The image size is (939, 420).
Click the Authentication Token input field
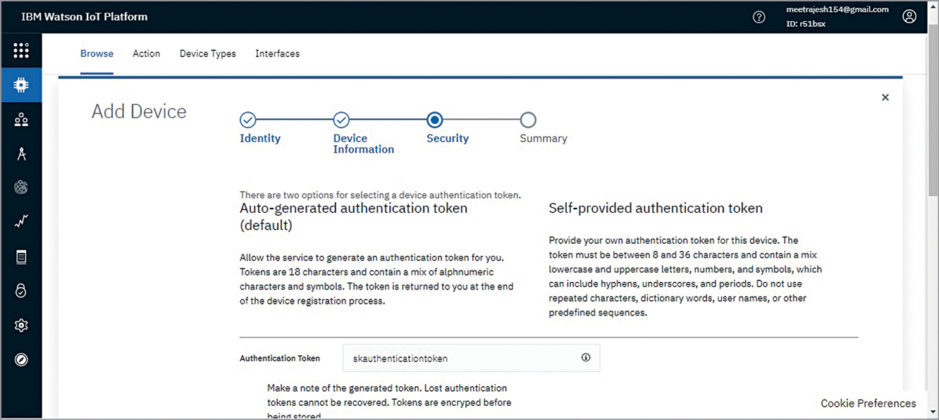pos(471,358)
